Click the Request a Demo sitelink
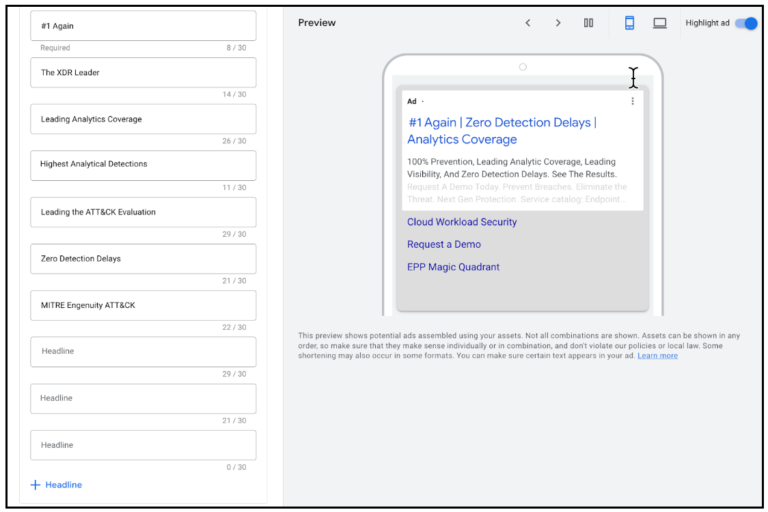 [444, 244]
